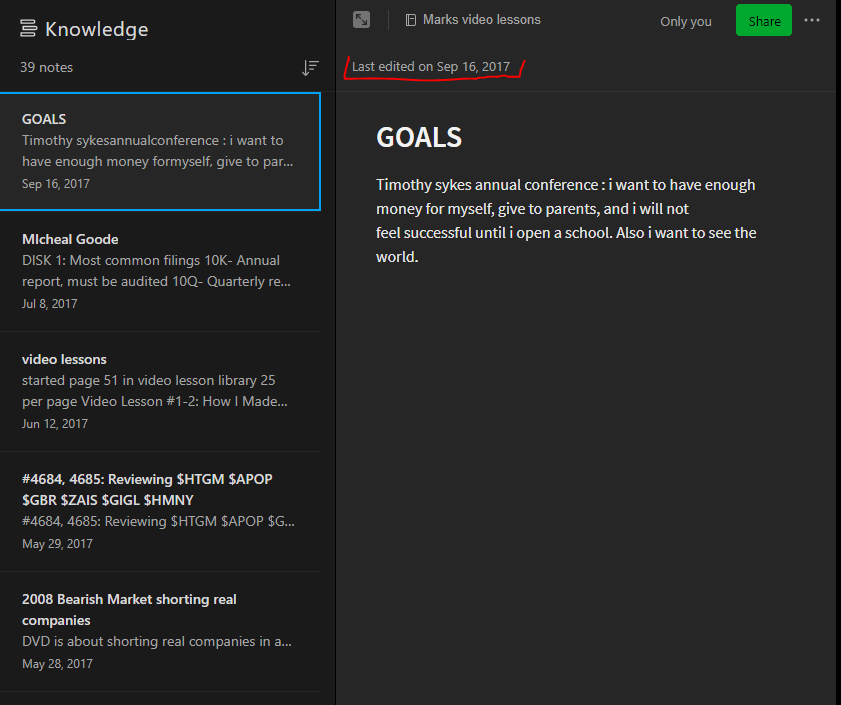Click into the note body paragraph text
The width and height of the screenshot is (841, 705).
(x=566, y=221)
